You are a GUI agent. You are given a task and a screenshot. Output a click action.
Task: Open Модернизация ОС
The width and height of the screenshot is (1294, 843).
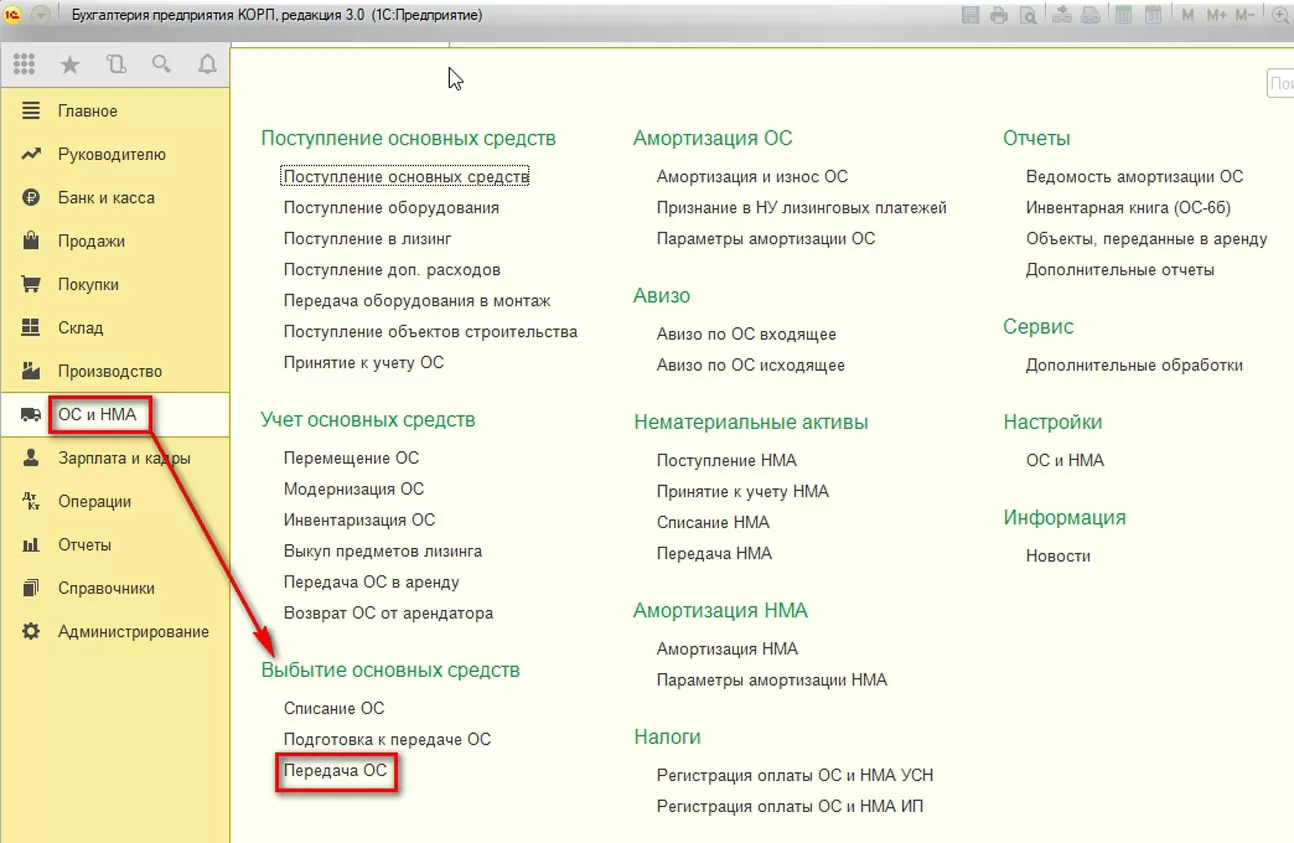[353, 489]
